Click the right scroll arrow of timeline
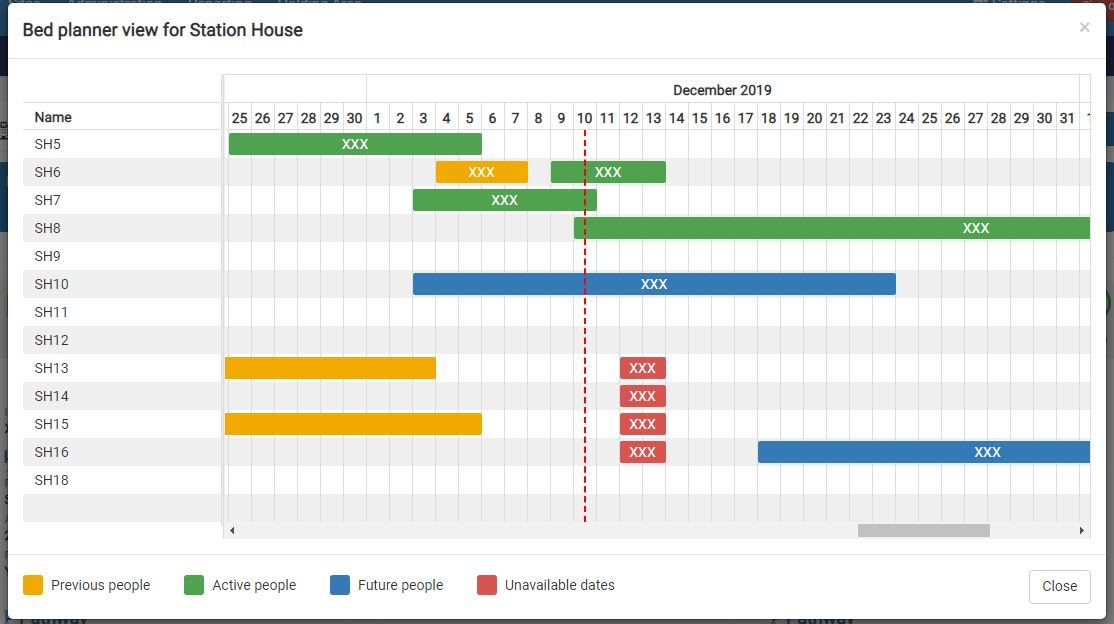 [x=1082, y=530]
